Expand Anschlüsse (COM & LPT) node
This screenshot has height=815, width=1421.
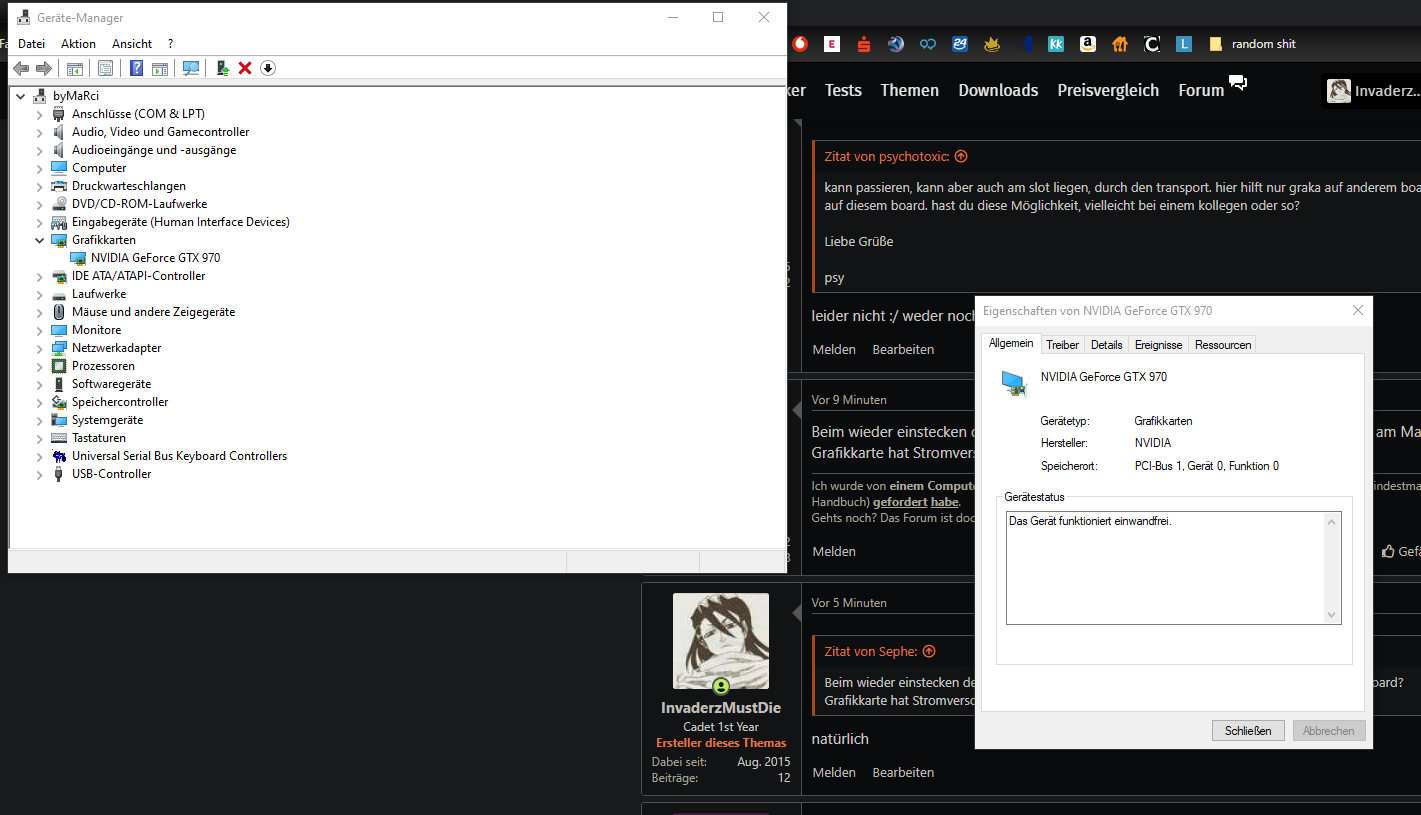pos(40,114)
